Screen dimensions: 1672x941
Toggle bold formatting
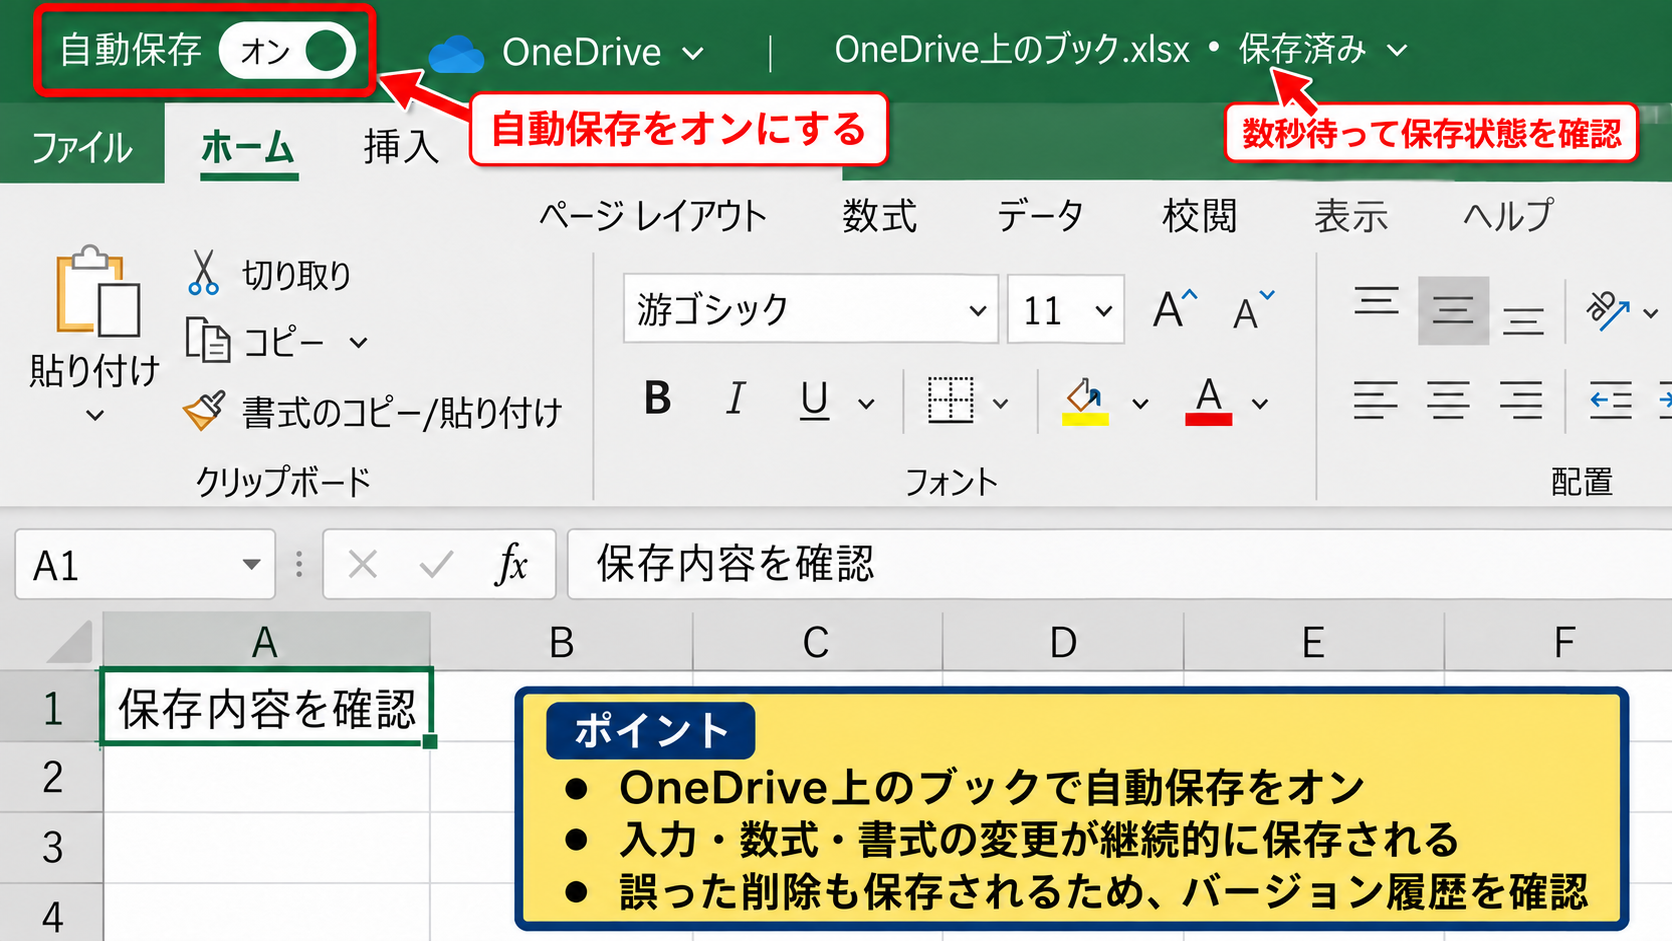pyautogui.click(x=657, y=399)
